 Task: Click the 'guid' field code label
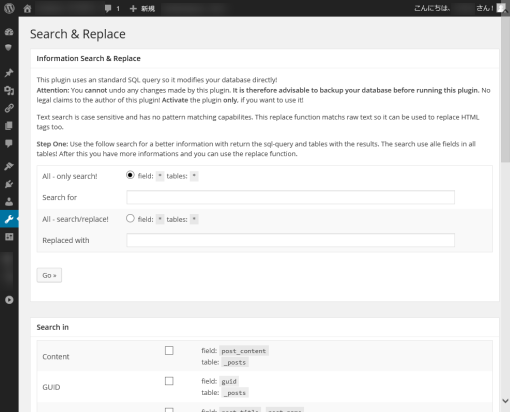[229, 381]
